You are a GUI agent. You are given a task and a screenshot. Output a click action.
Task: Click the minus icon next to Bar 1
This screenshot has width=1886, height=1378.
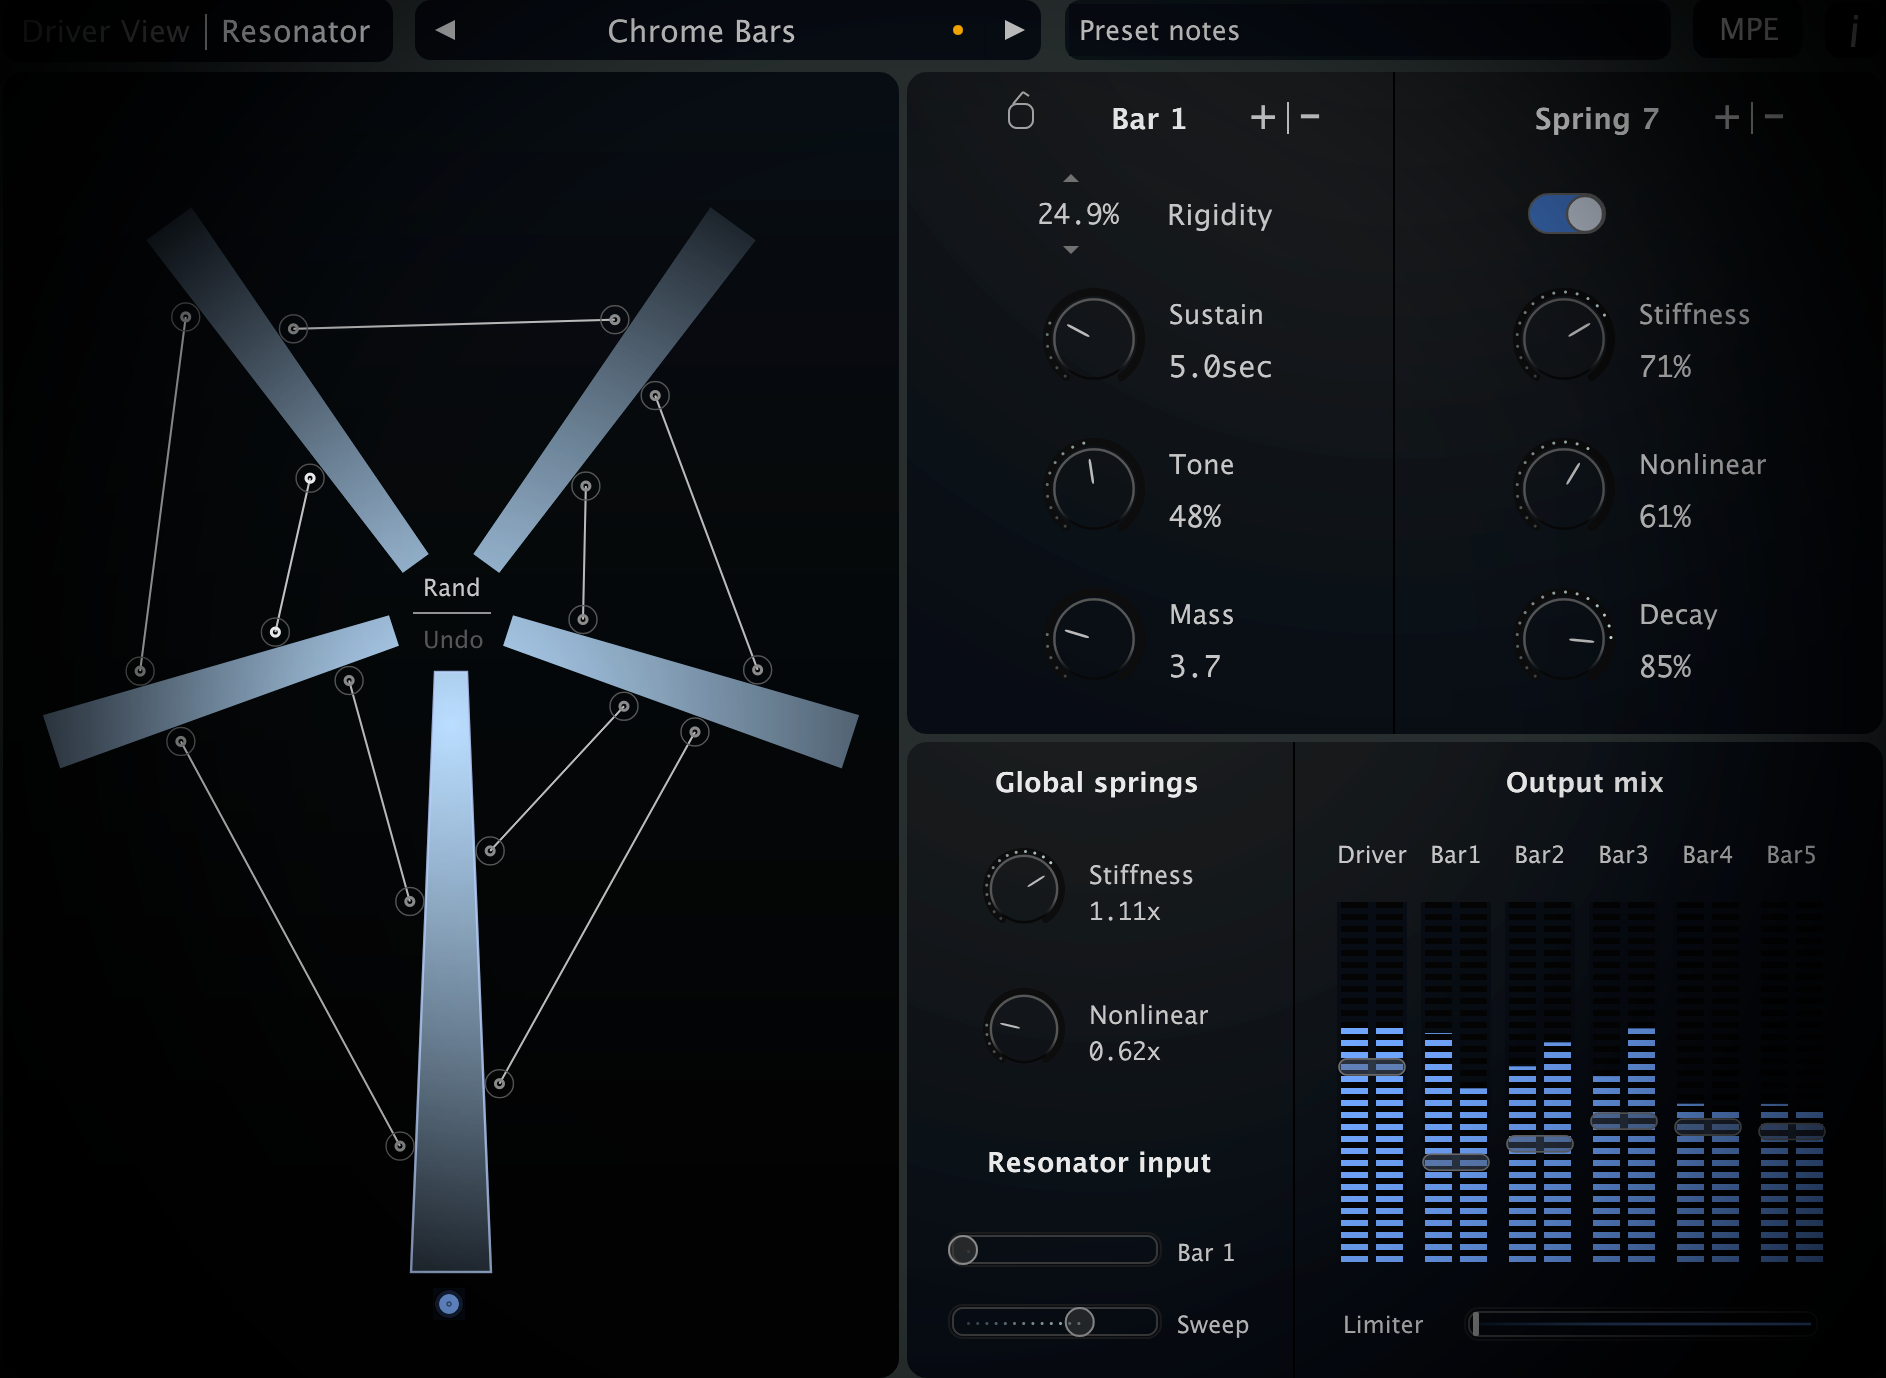coord(1310,118)
